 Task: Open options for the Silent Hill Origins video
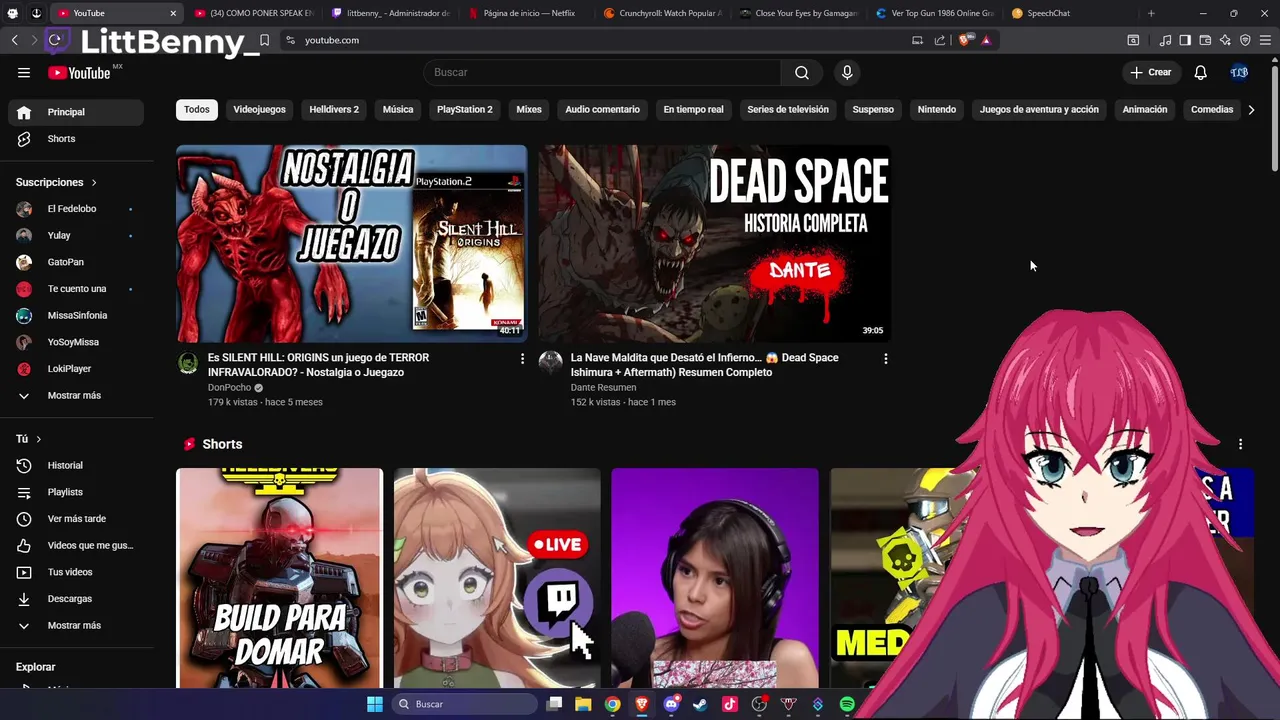click(522, 358)
